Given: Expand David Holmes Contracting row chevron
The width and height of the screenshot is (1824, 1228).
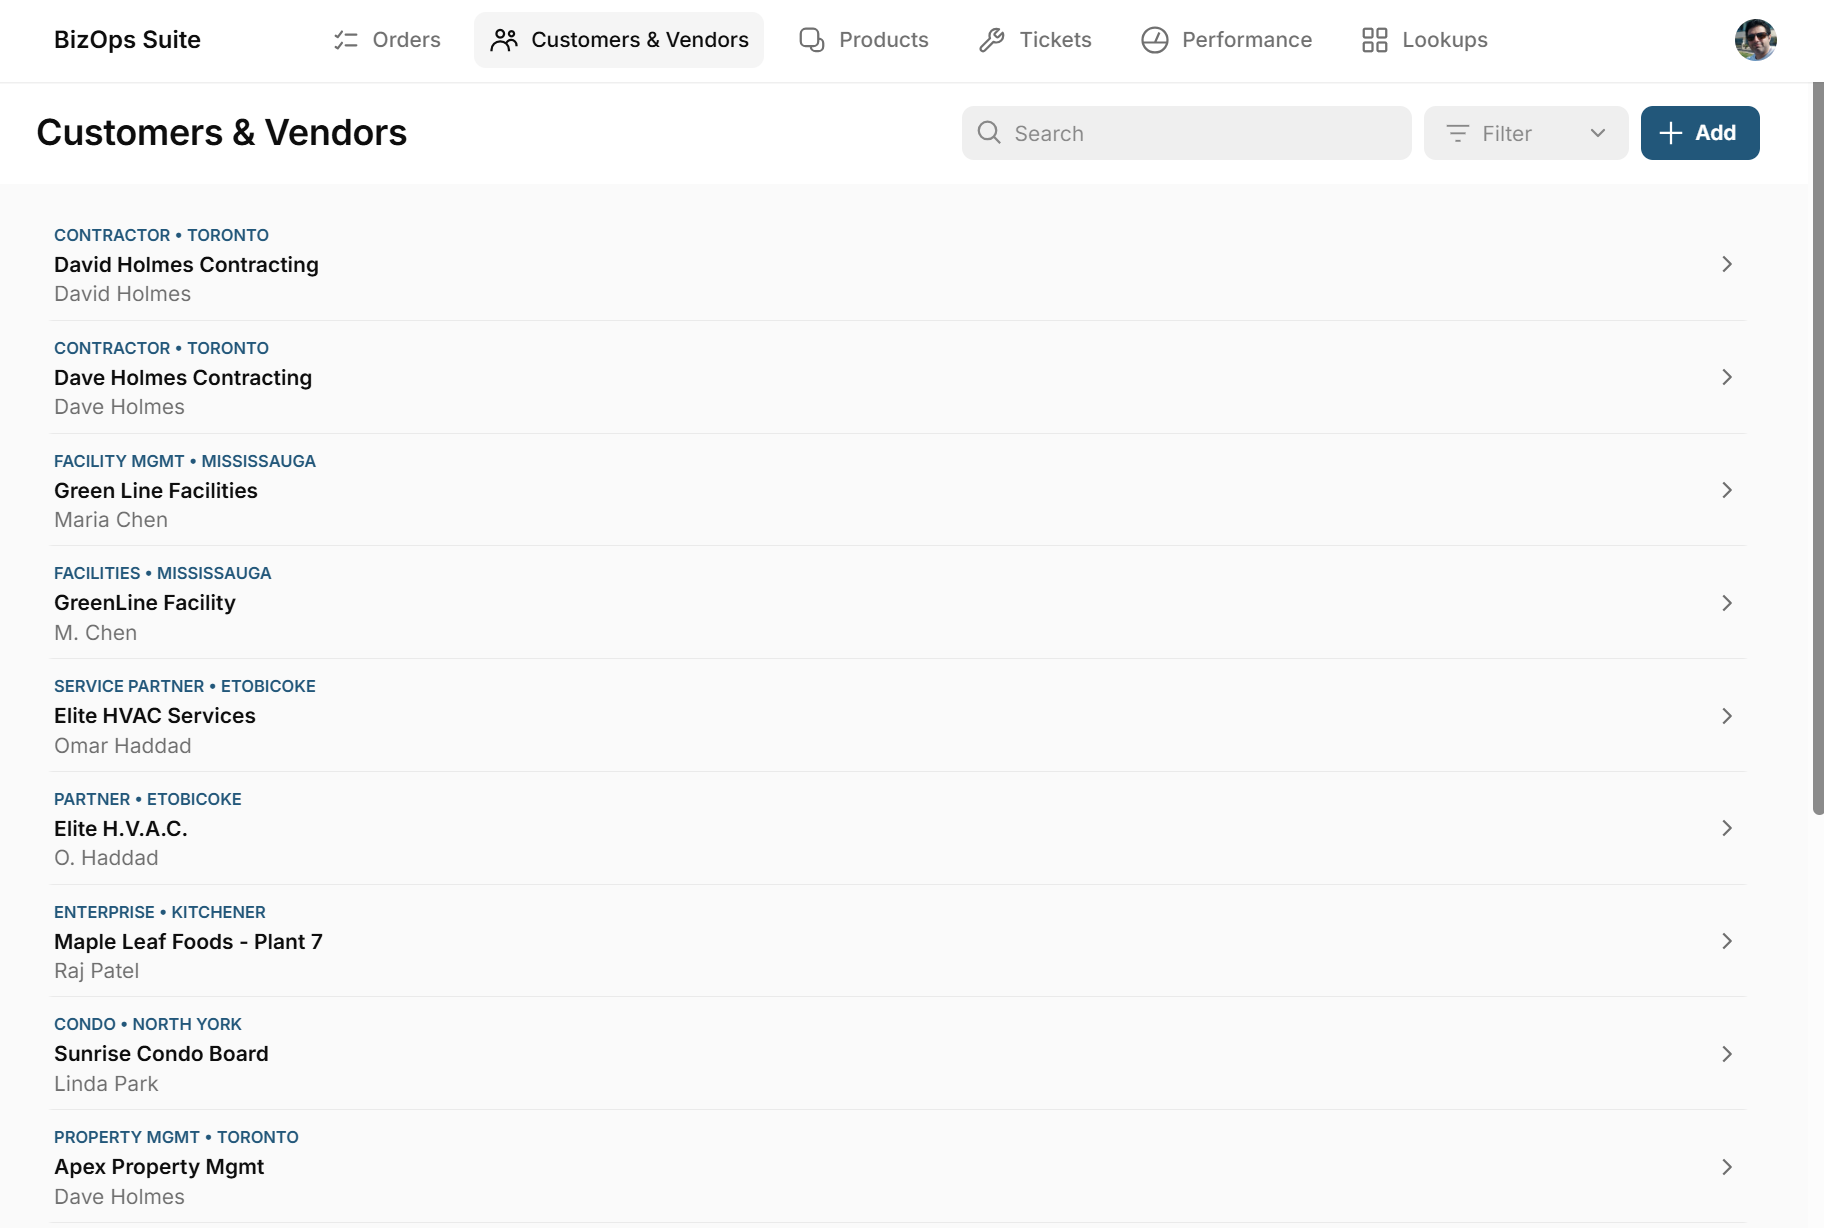Looking at the screenshot, I should [x=1727, y=264].
